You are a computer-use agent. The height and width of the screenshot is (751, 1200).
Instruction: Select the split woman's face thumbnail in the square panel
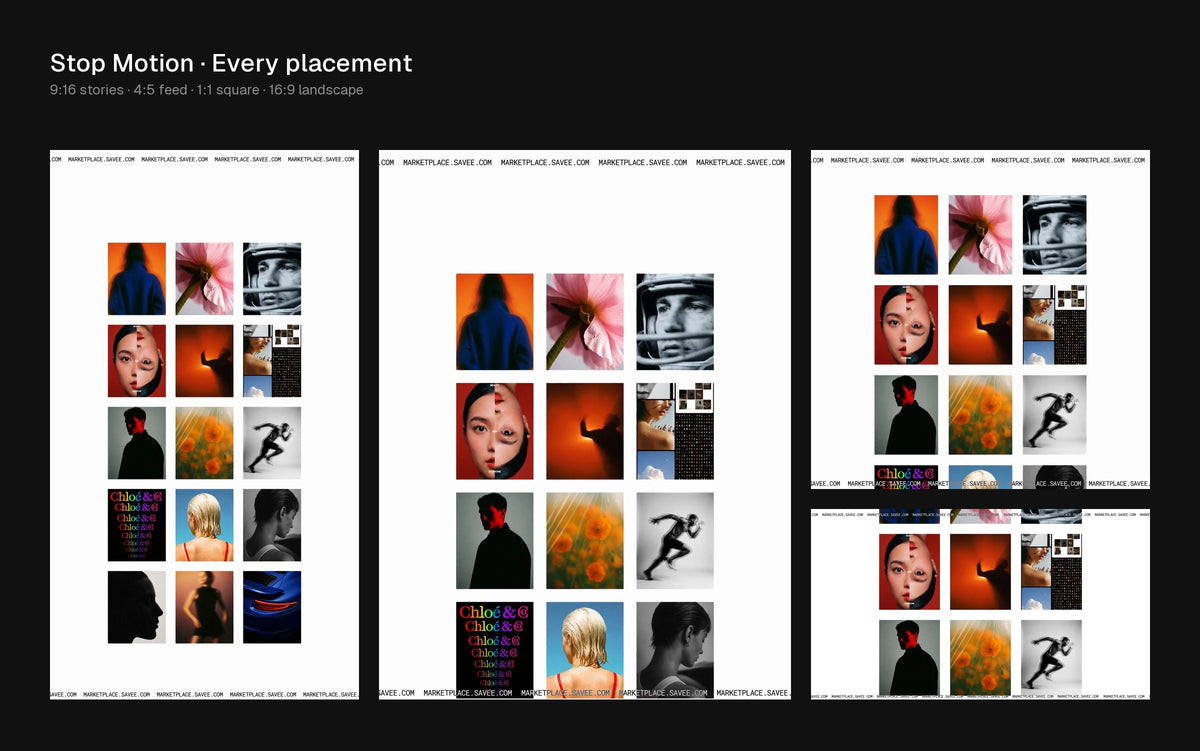pyautogui.click(x=906, y=325)
